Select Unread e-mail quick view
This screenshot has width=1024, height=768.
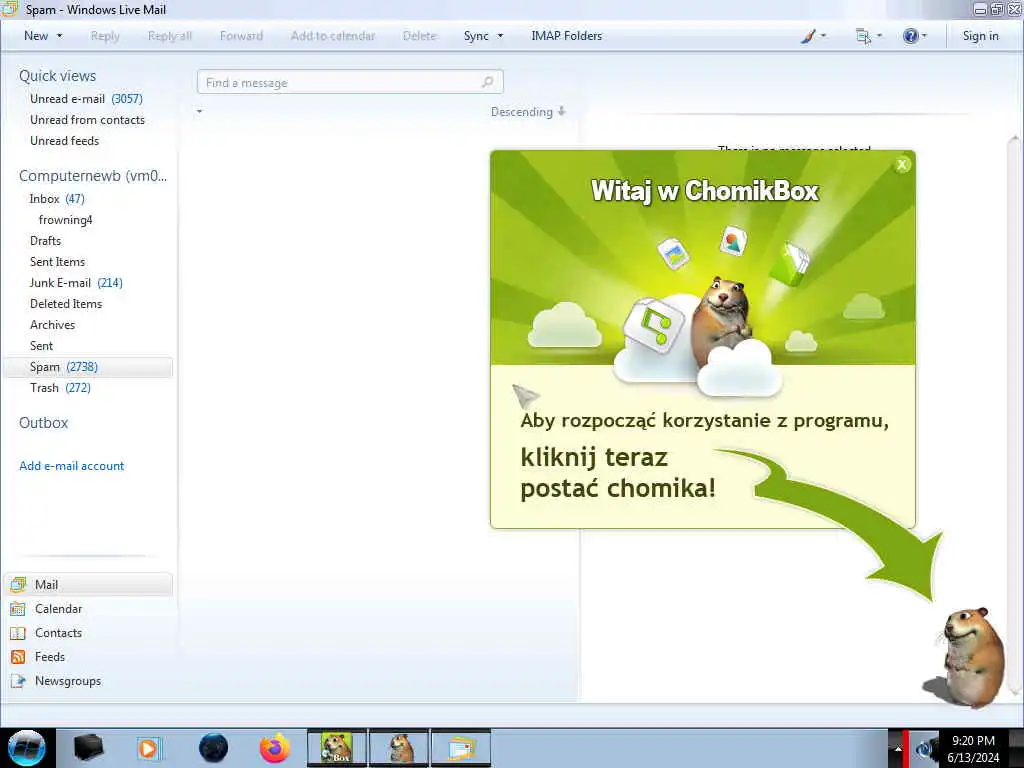[86, 99]
